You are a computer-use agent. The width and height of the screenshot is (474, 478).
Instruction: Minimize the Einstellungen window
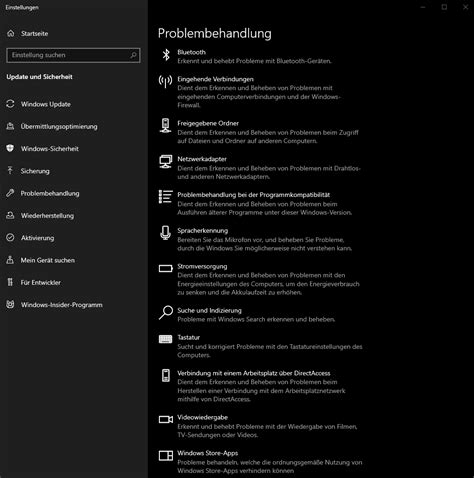click(x=423, y=7)
